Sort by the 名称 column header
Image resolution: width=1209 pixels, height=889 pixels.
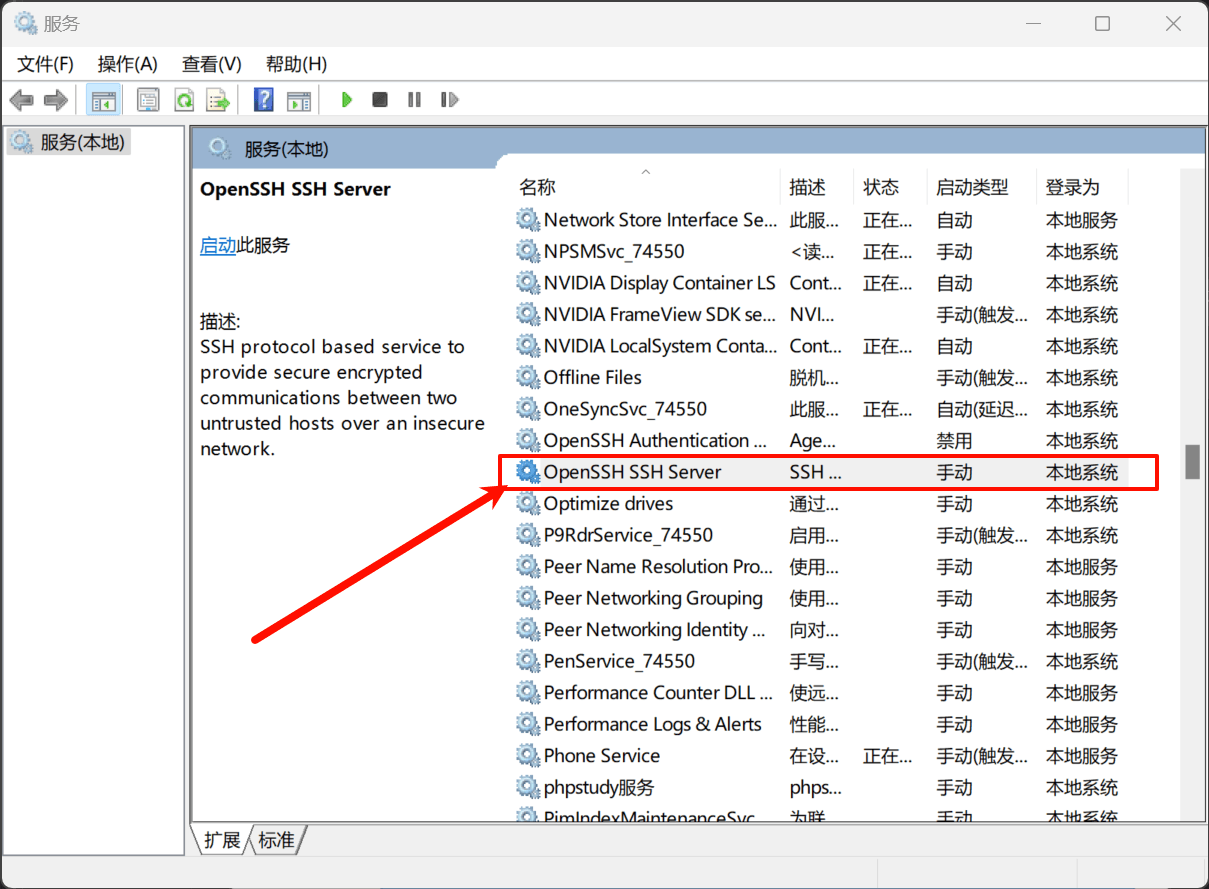pos(537,187)
